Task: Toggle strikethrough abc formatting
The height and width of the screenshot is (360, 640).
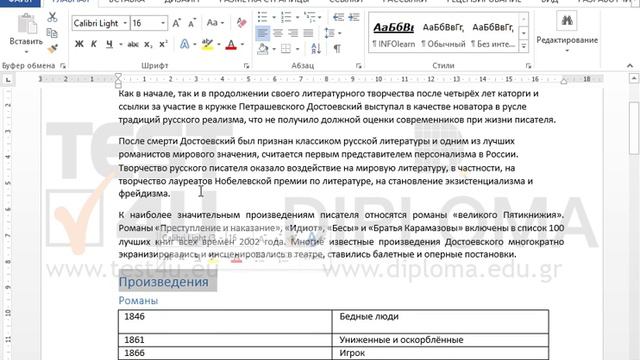Action: [x=133, y=44]
